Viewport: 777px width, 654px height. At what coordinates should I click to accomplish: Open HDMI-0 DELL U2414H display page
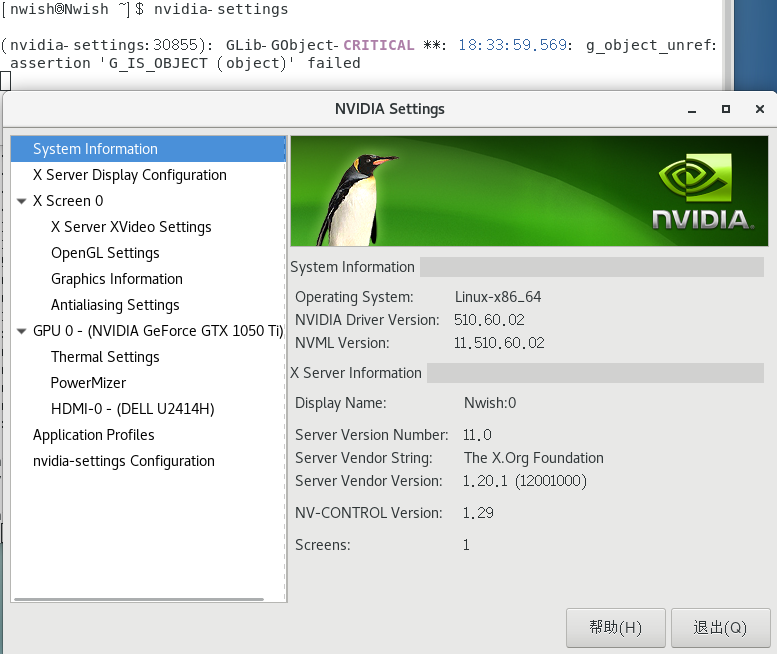point(133,409)
